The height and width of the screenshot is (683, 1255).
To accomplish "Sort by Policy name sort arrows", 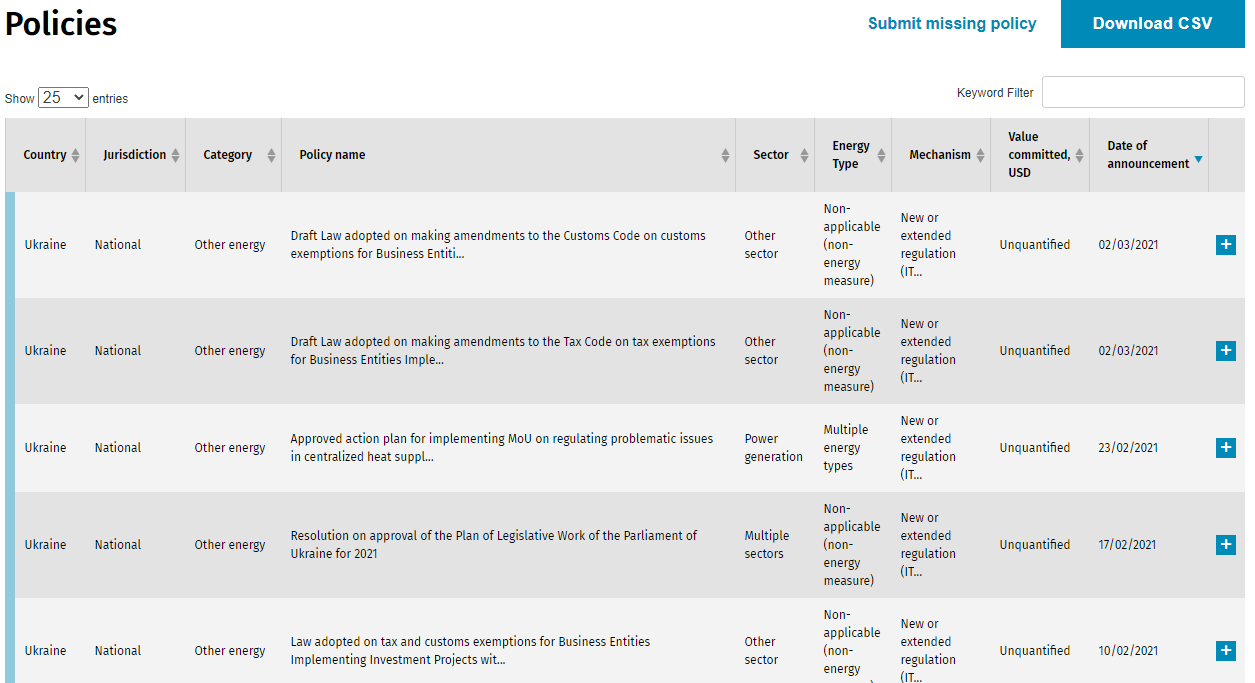I will point(725,155).
